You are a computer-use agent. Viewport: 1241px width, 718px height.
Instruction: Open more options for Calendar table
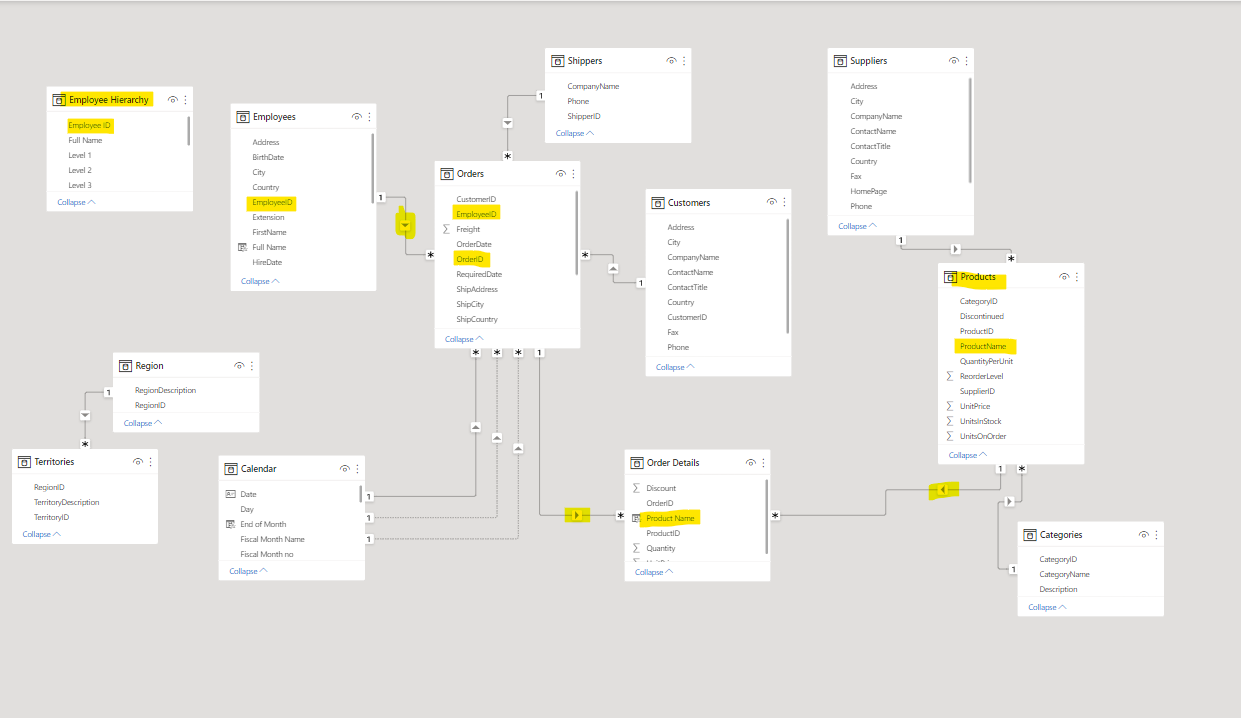click(x=357, y=469)
